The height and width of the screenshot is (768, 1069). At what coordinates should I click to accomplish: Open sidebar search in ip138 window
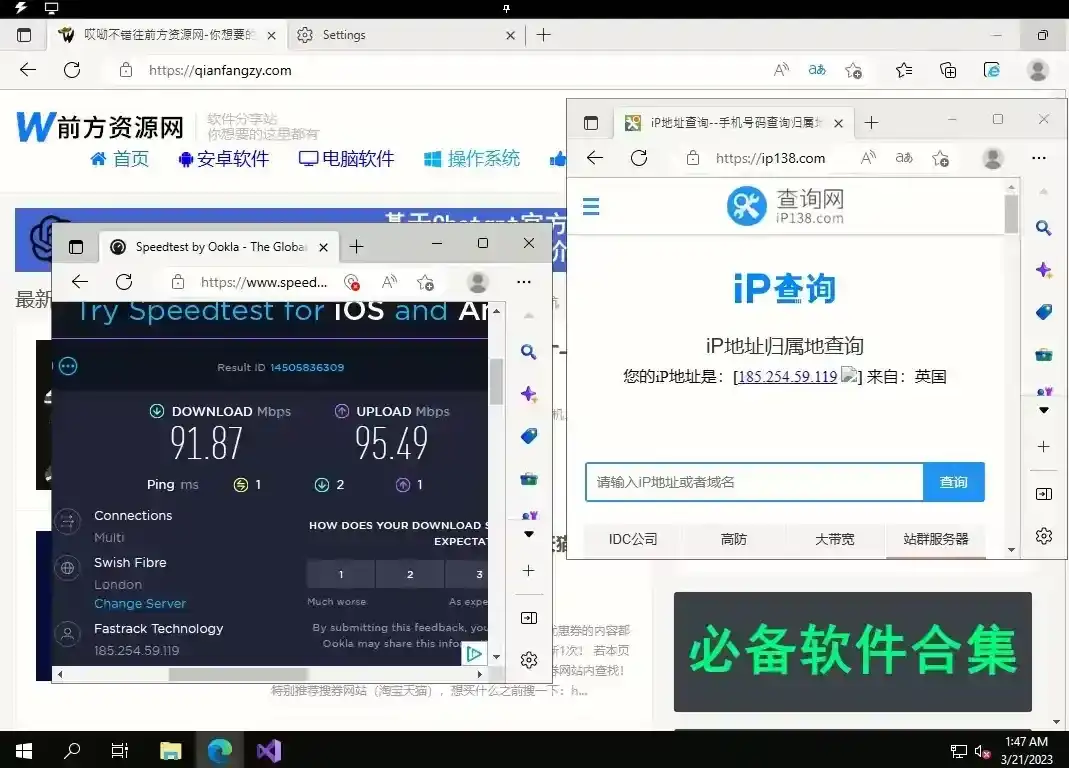1043,228
